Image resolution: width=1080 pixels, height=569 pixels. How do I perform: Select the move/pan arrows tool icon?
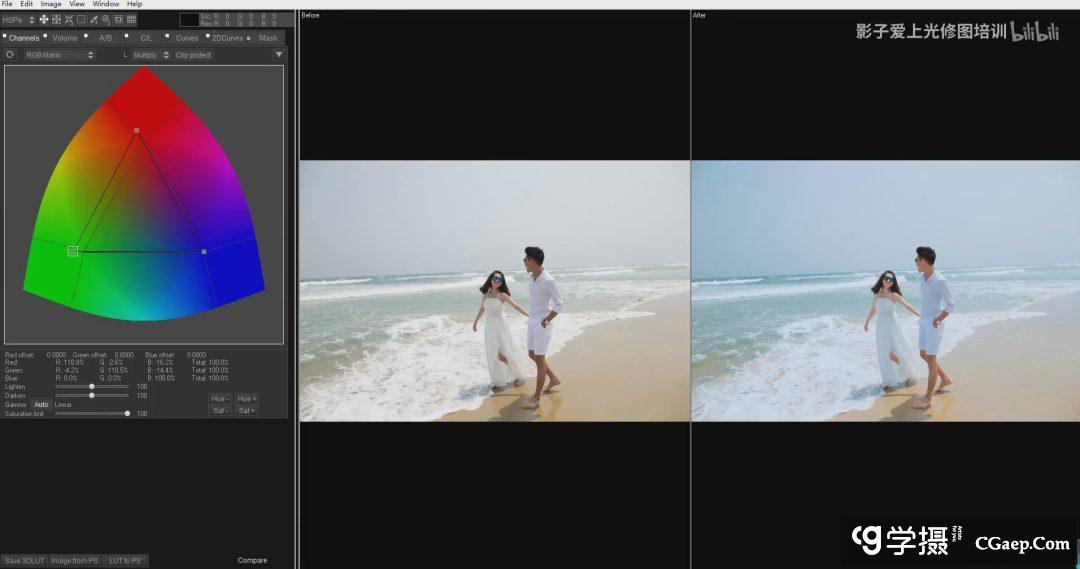coord(44,19)
